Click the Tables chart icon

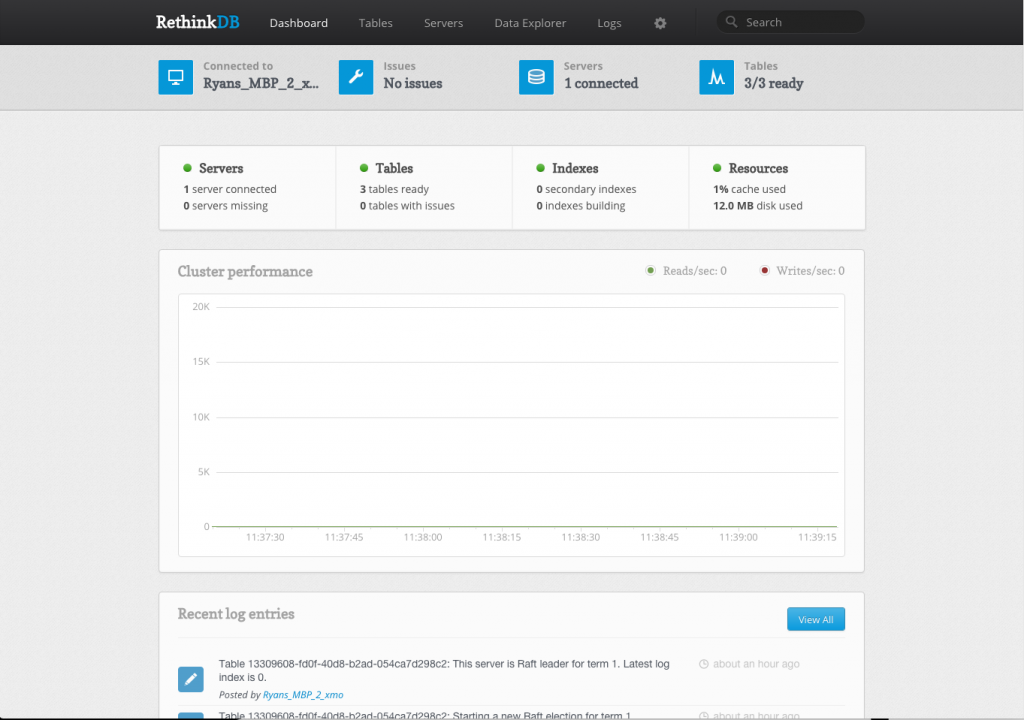point(716,77)
